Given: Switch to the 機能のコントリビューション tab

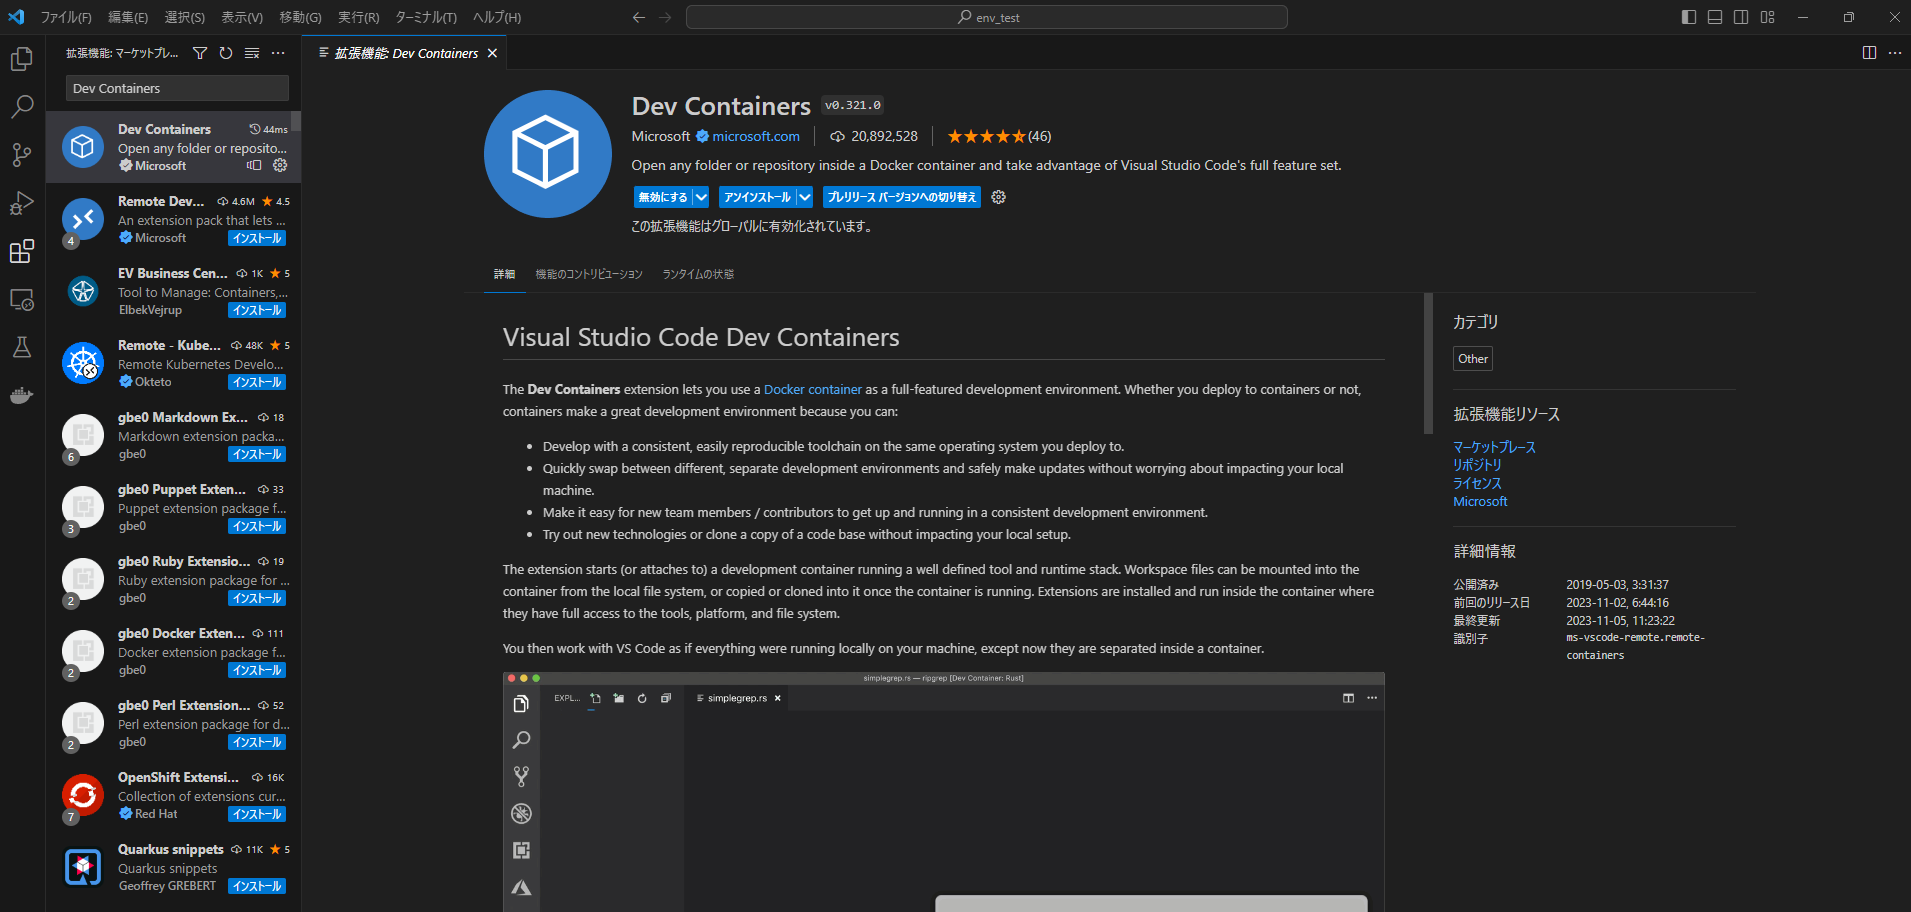Looking at the screenshot, I should coord(589,274).
